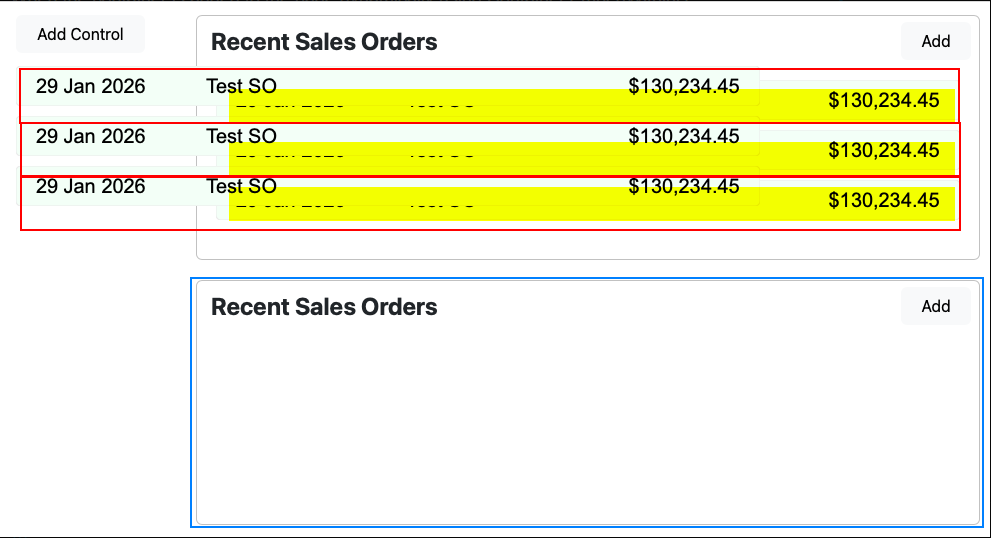This screenshot has width=991, height=538.
Task: Select the 29 Jan 2026 date in the third red-outlined row
Action: (90, 187)
